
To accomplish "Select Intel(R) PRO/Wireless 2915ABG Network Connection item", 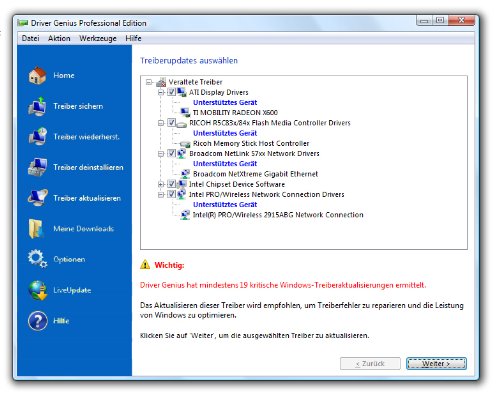I will 278,215.
